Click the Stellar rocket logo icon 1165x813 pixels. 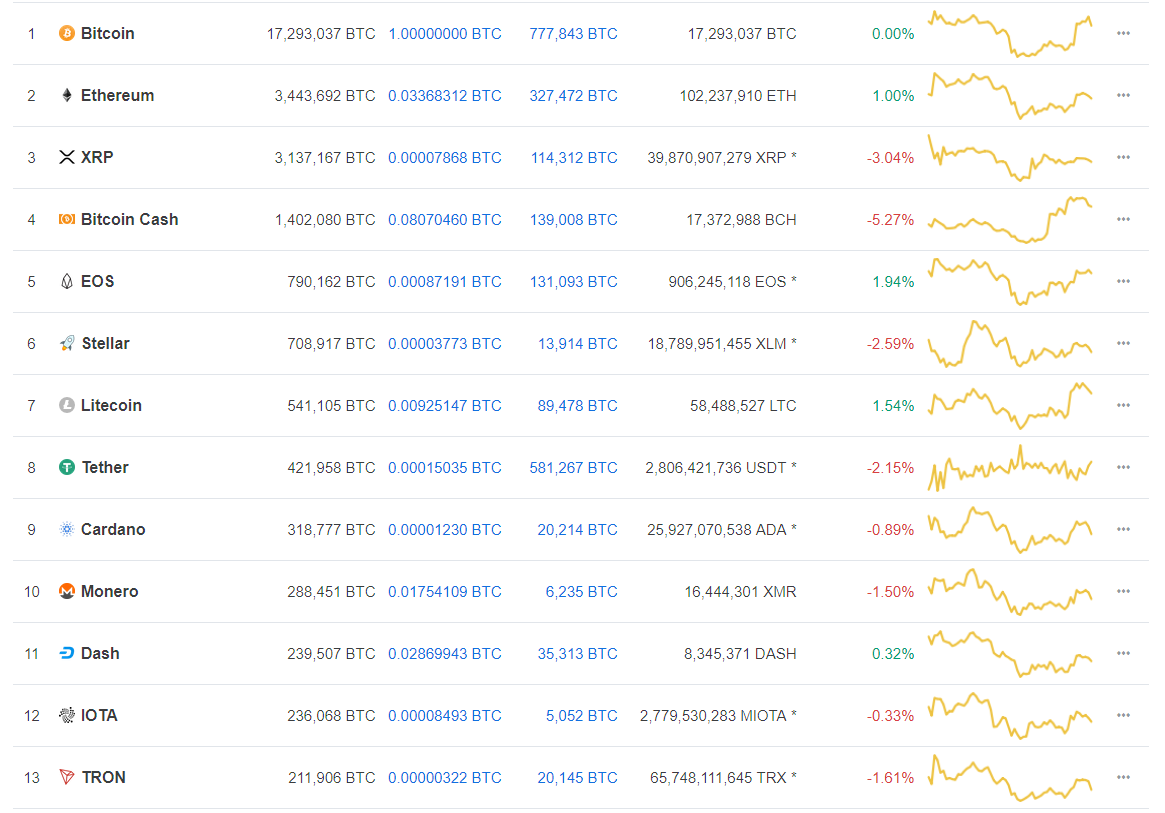point(67,344)
